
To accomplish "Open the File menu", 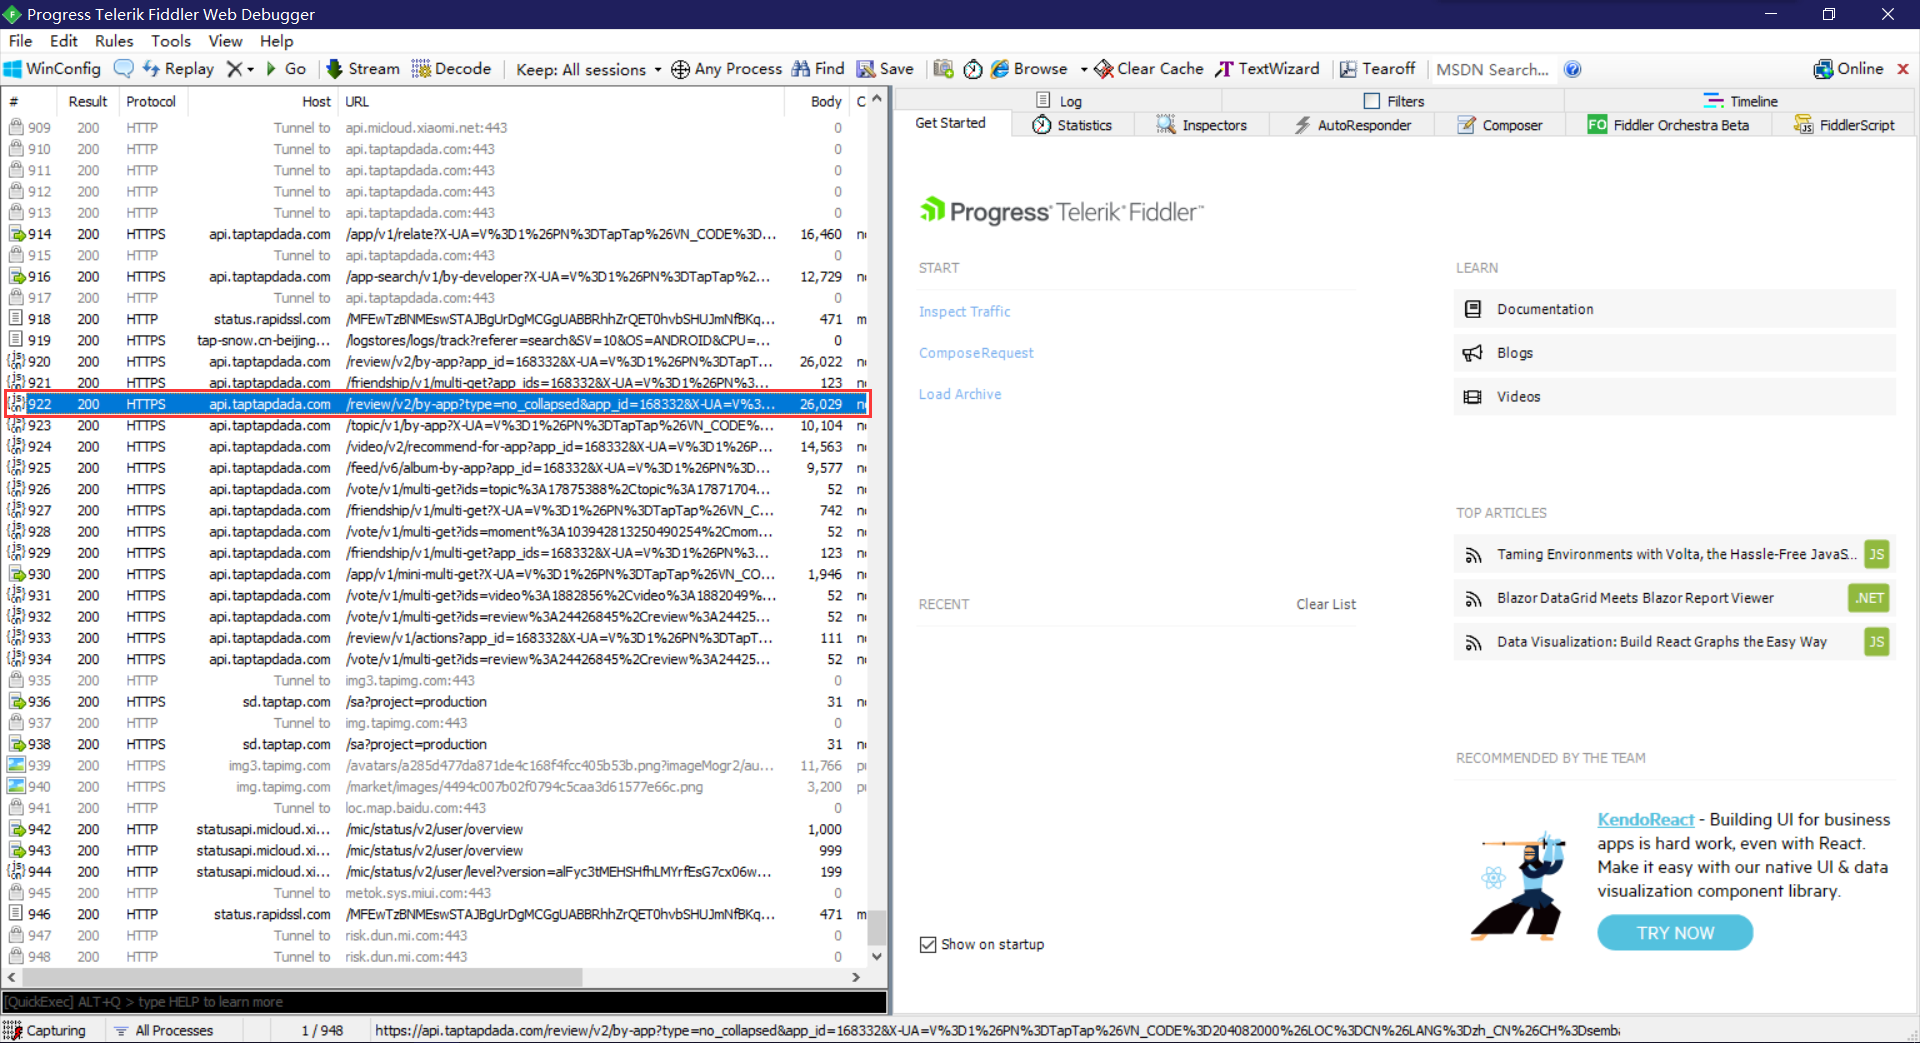I will pyautogui.click(x=20, y=41).
